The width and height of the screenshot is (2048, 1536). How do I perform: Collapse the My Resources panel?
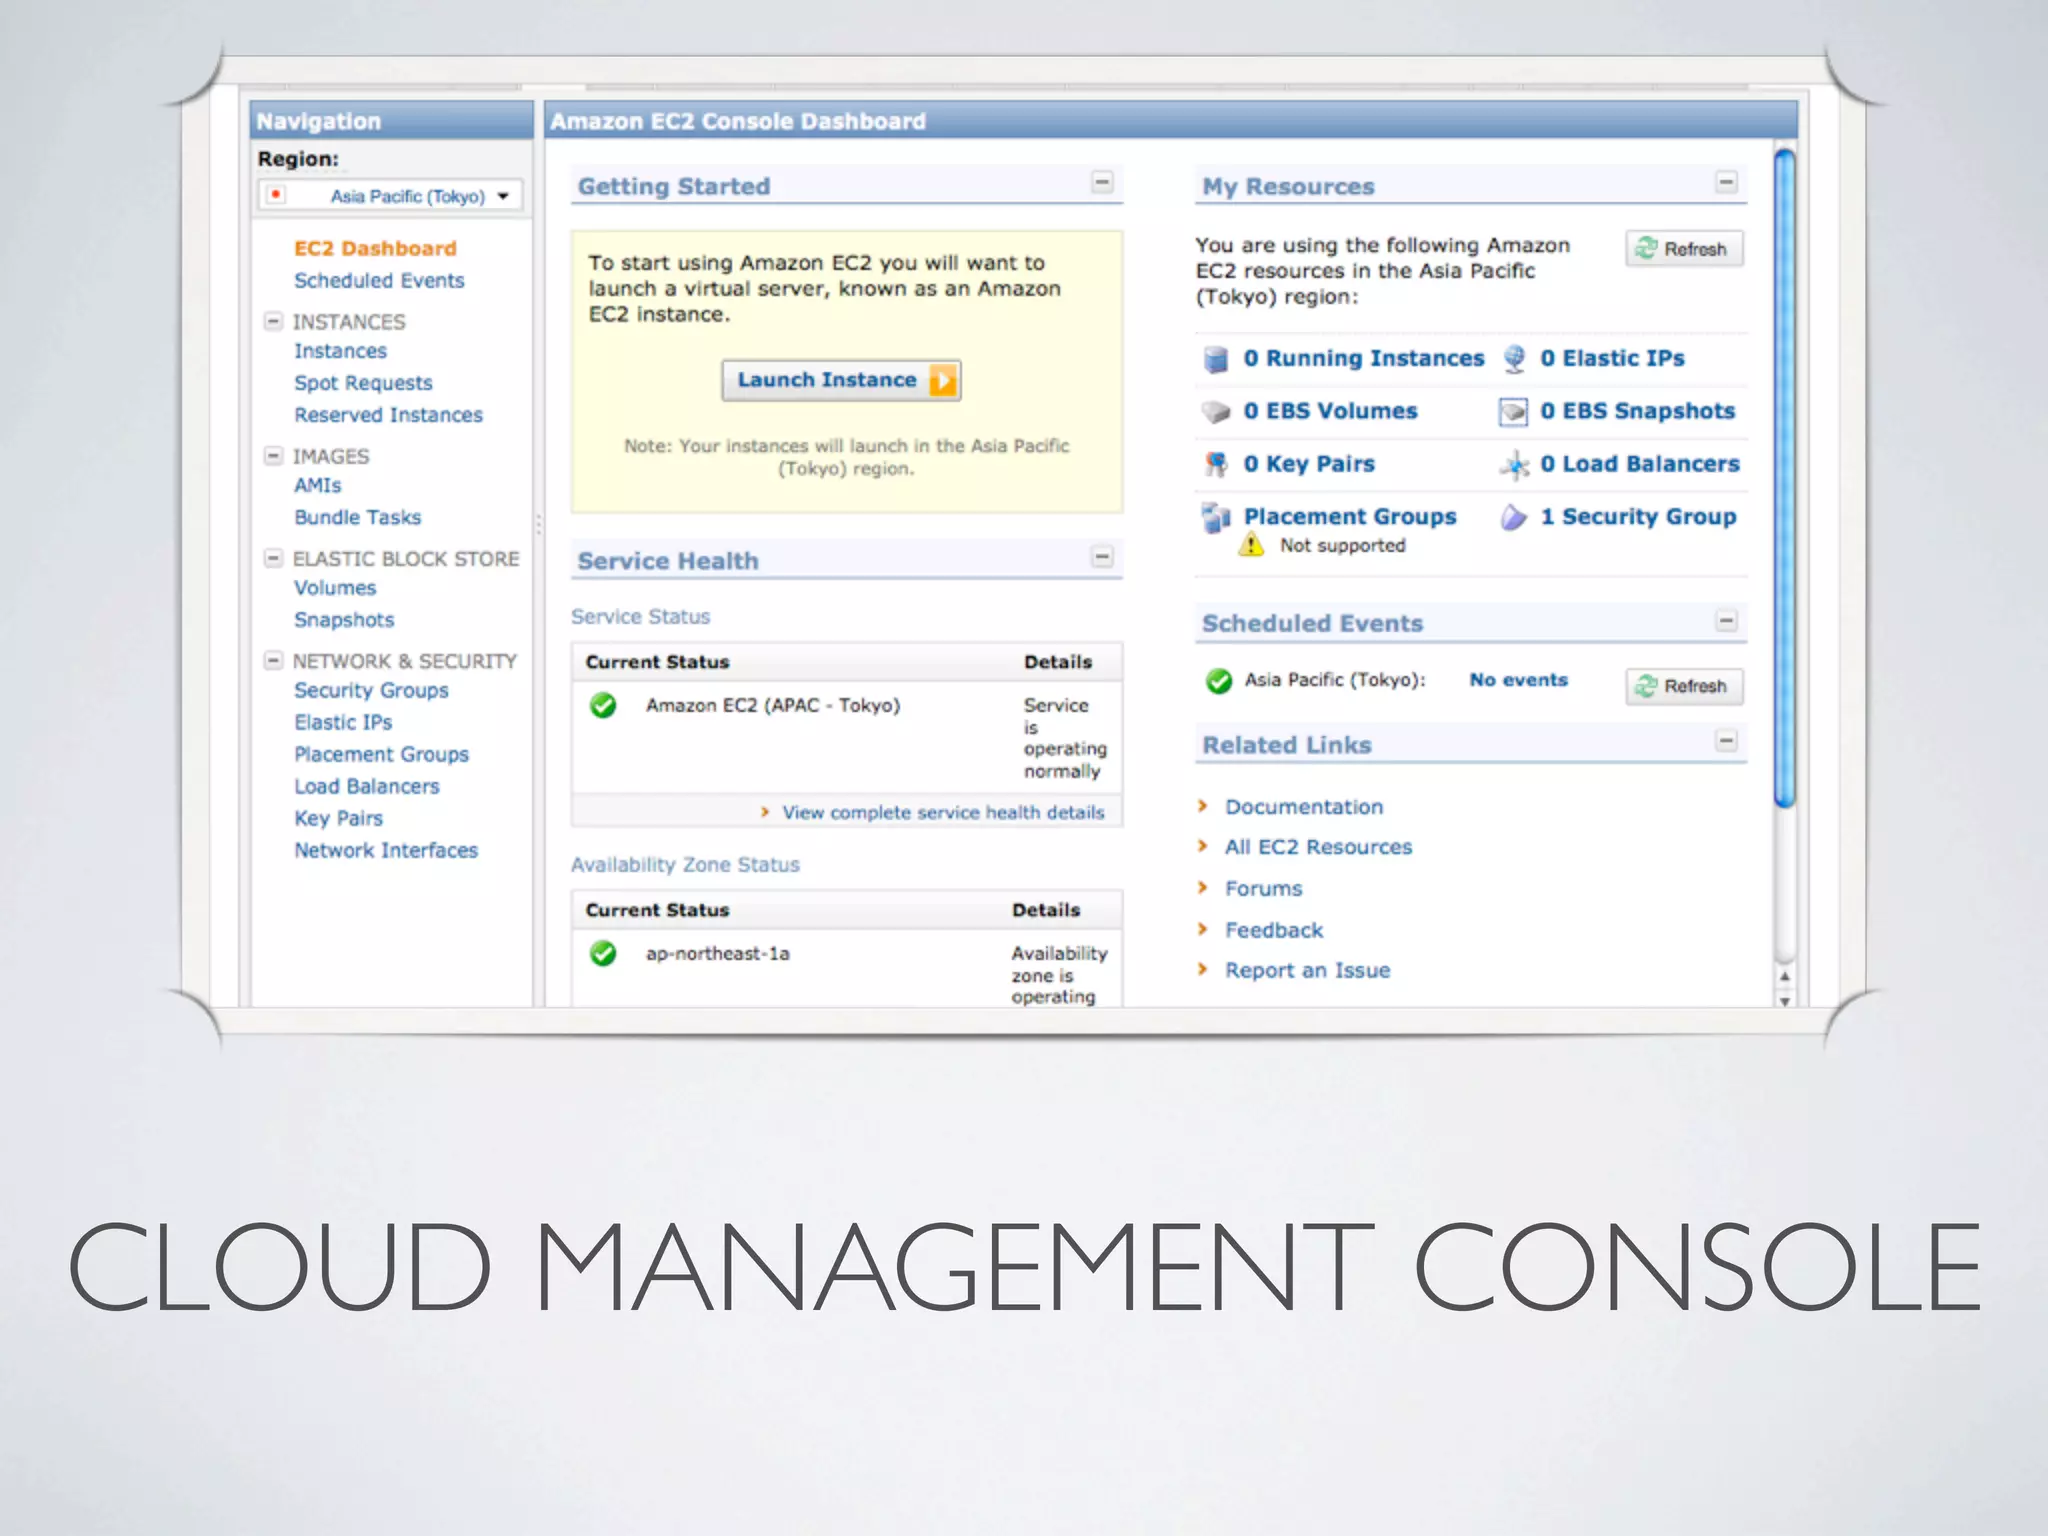tap(1726, 182)
